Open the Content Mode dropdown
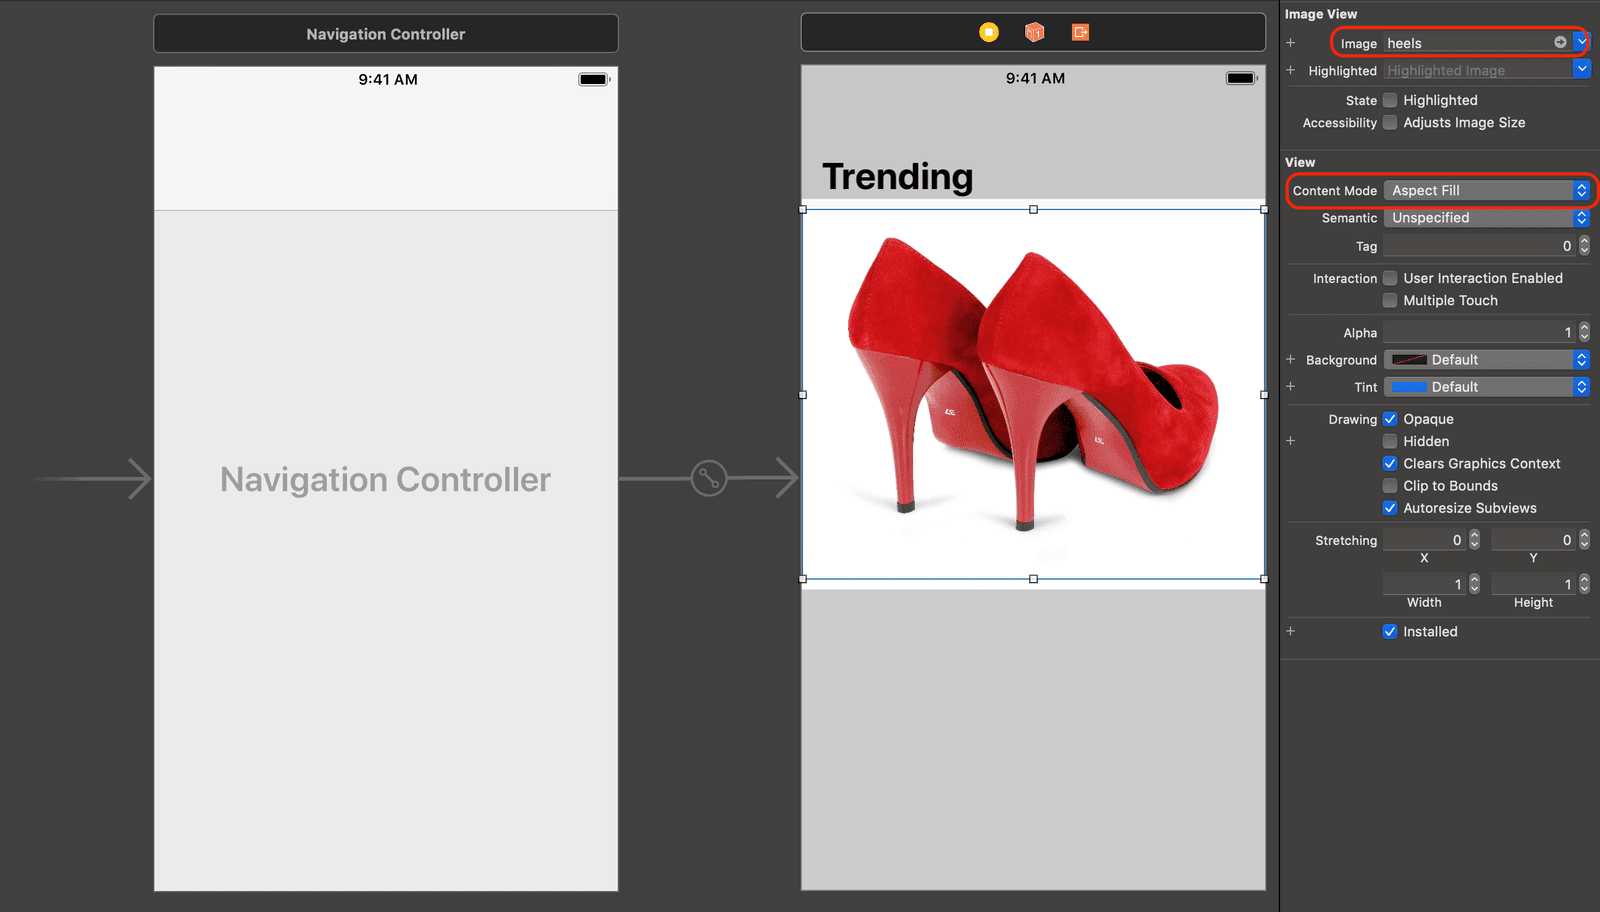1600x912 pixels. point(1485,190)
